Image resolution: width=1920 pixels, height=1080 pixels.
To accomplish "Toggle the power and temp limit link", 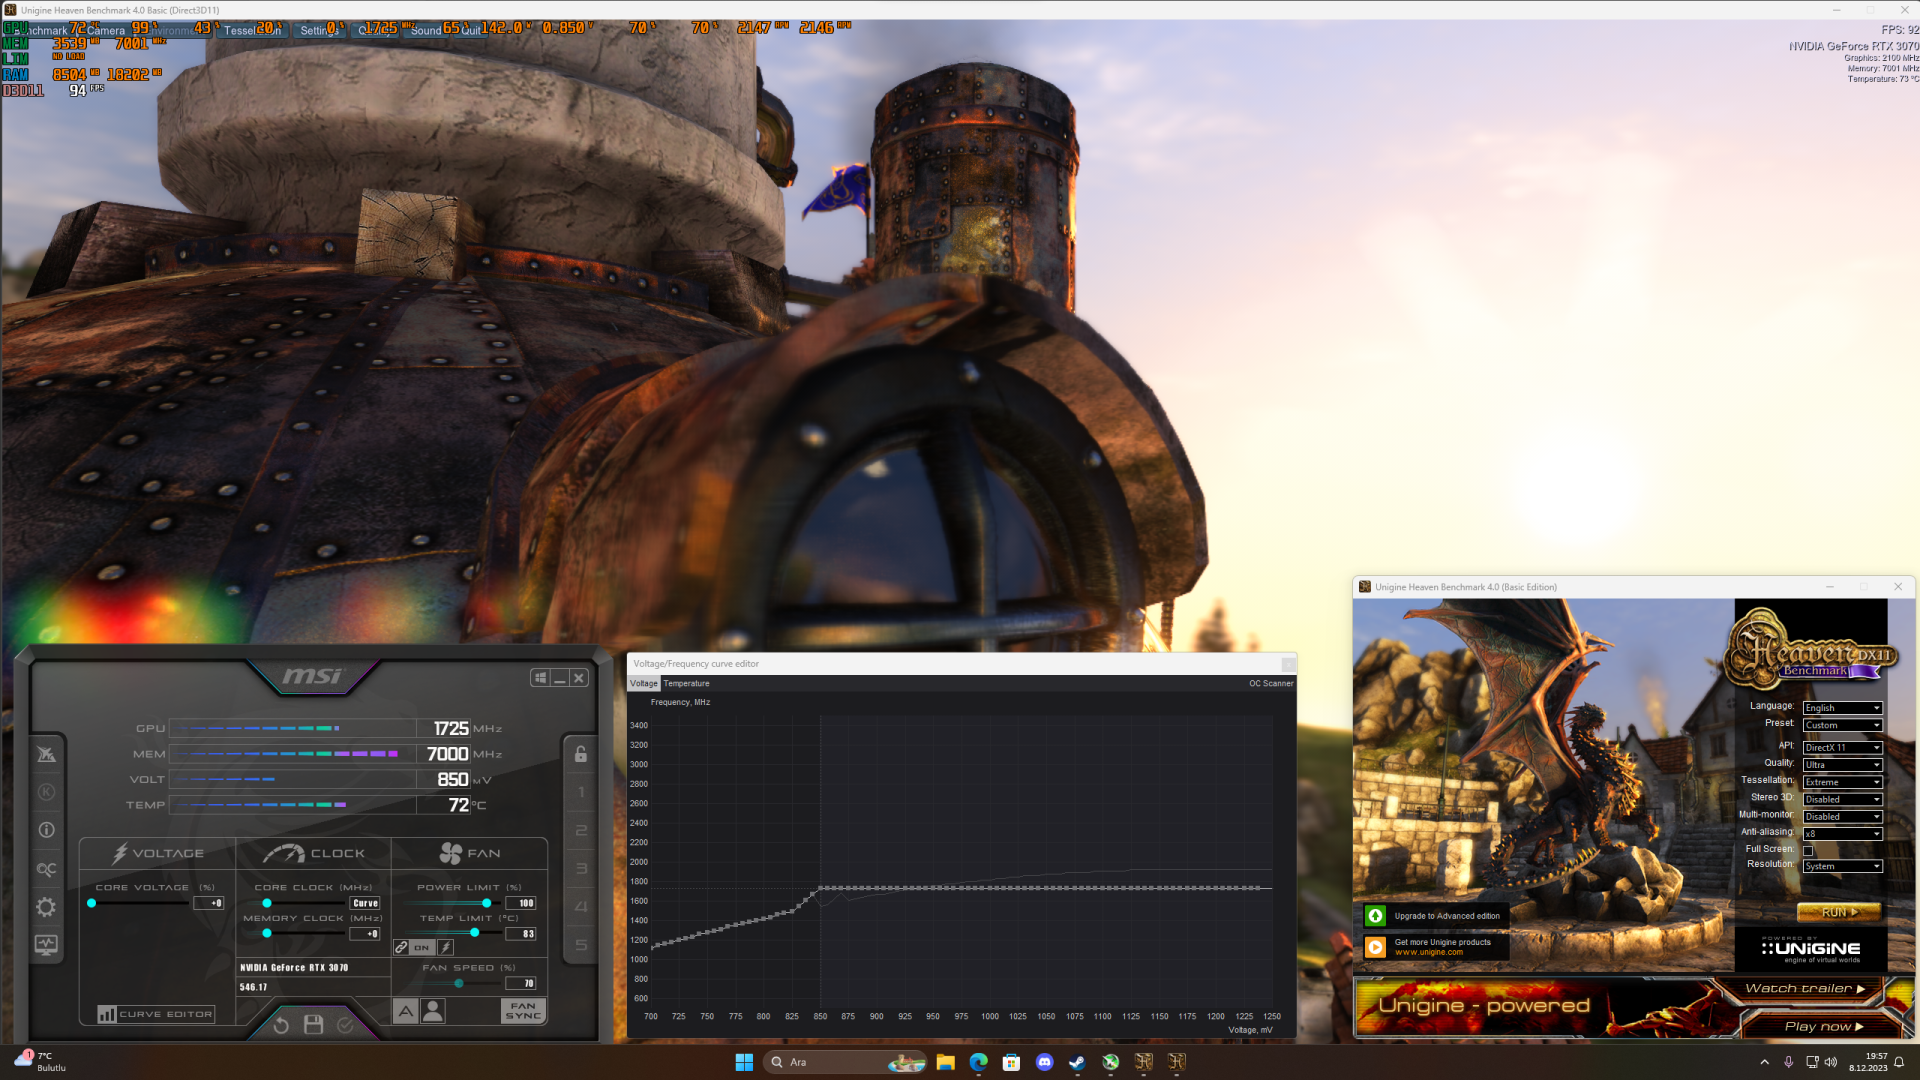I will 401,947.
